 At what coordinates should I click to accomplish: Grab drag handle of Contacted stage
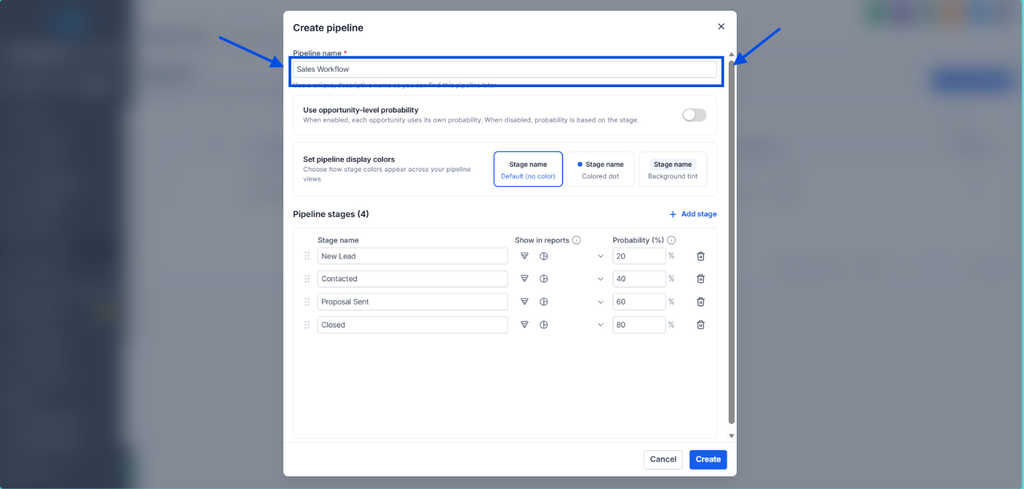point(307,279)
